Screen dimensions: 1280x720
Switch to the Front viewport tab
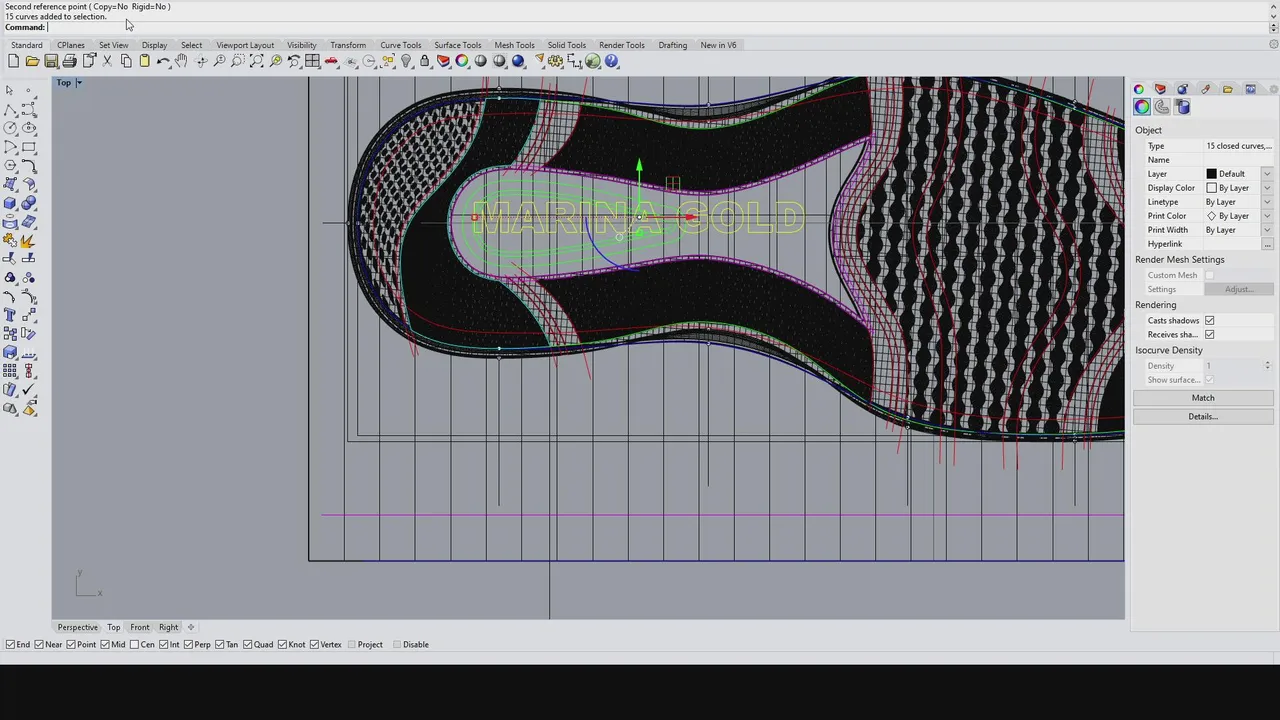[x=139, y=628]
